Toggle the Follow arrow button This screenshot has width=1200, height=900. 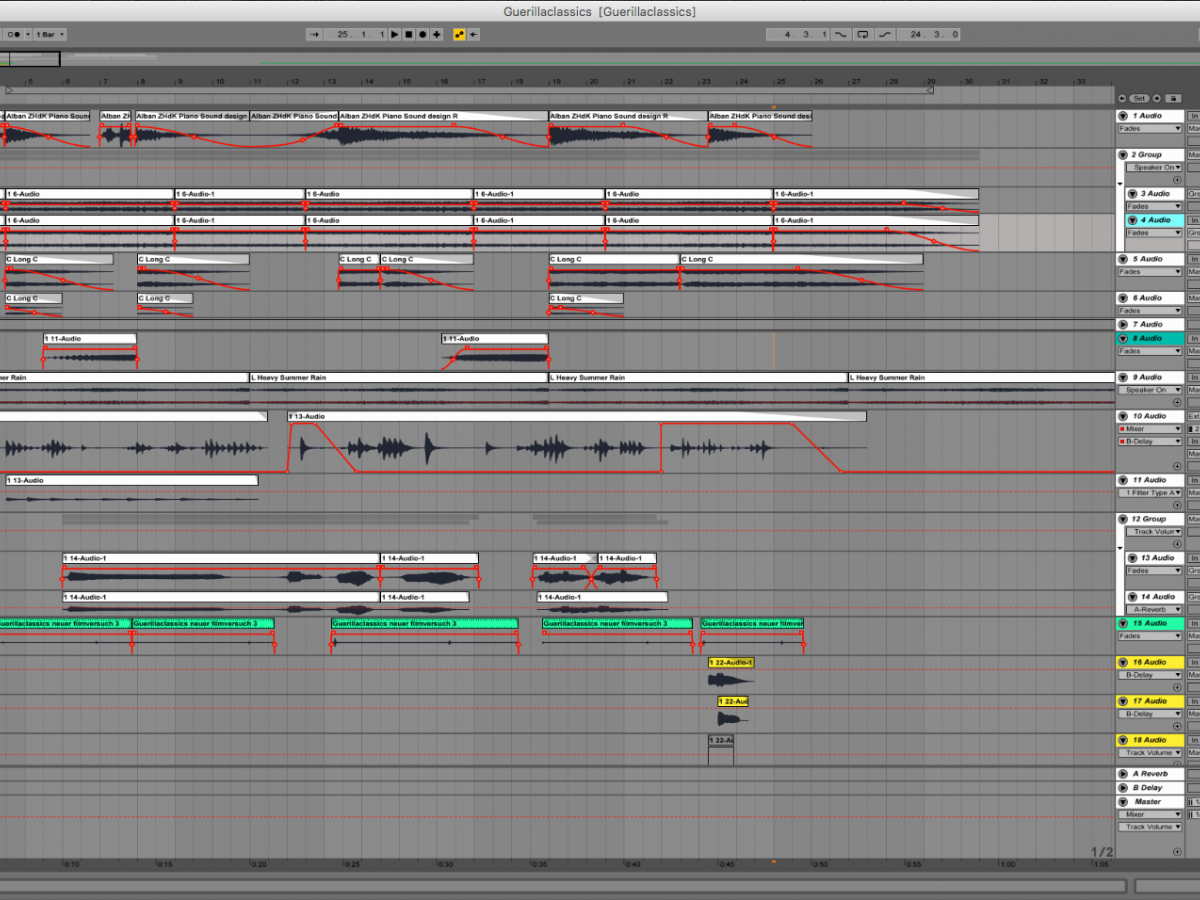[x=315, y=34]
